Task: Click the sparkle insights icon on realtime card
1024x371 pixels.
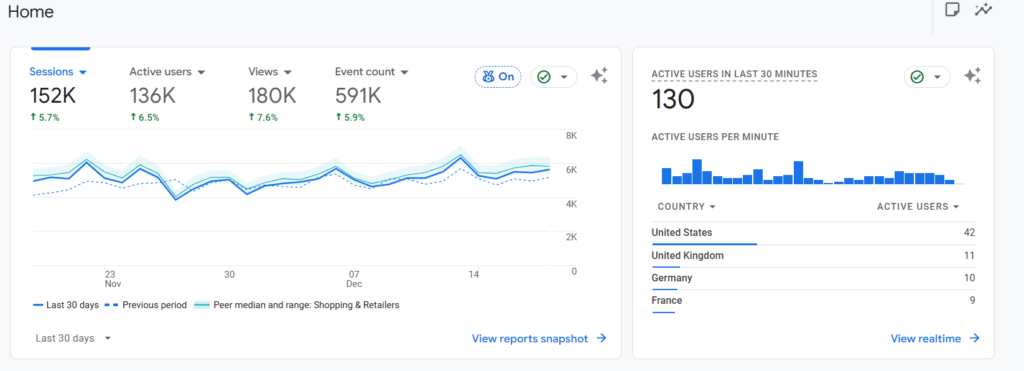Action: [972, 76]
